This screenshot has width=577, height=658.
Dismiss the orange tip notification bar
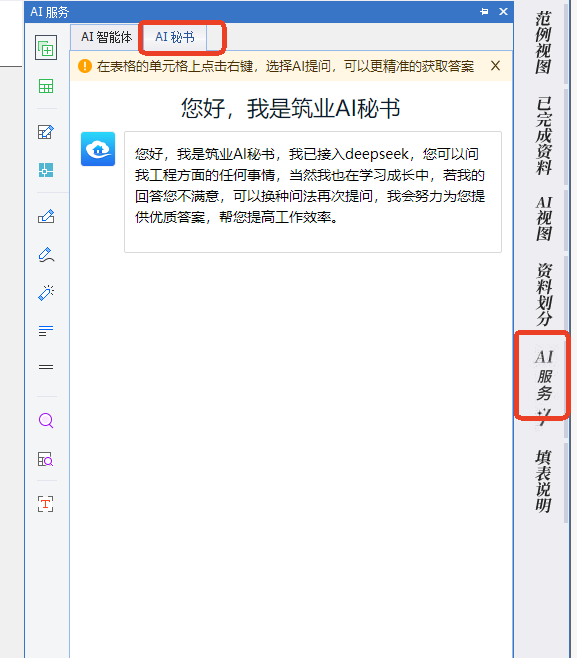495,65
